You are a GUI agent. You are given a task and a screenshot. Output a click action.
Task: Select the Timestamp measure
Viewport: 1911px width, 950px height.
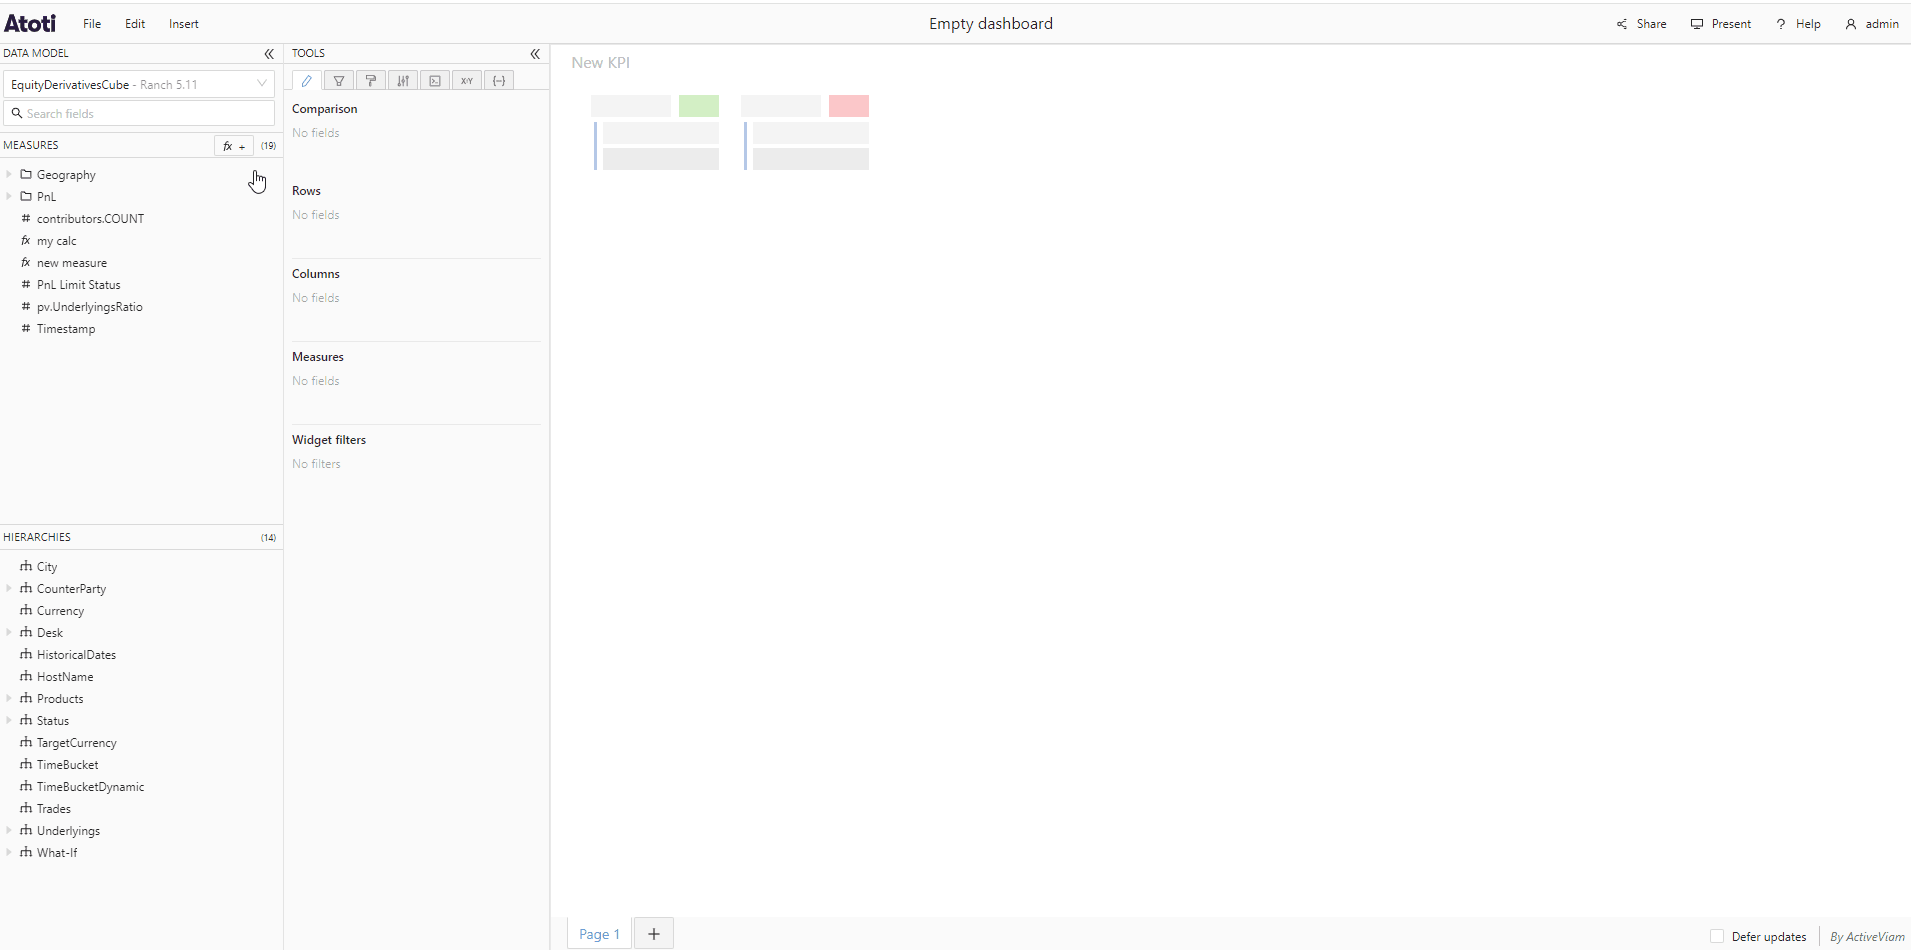[x=66, y=329]
